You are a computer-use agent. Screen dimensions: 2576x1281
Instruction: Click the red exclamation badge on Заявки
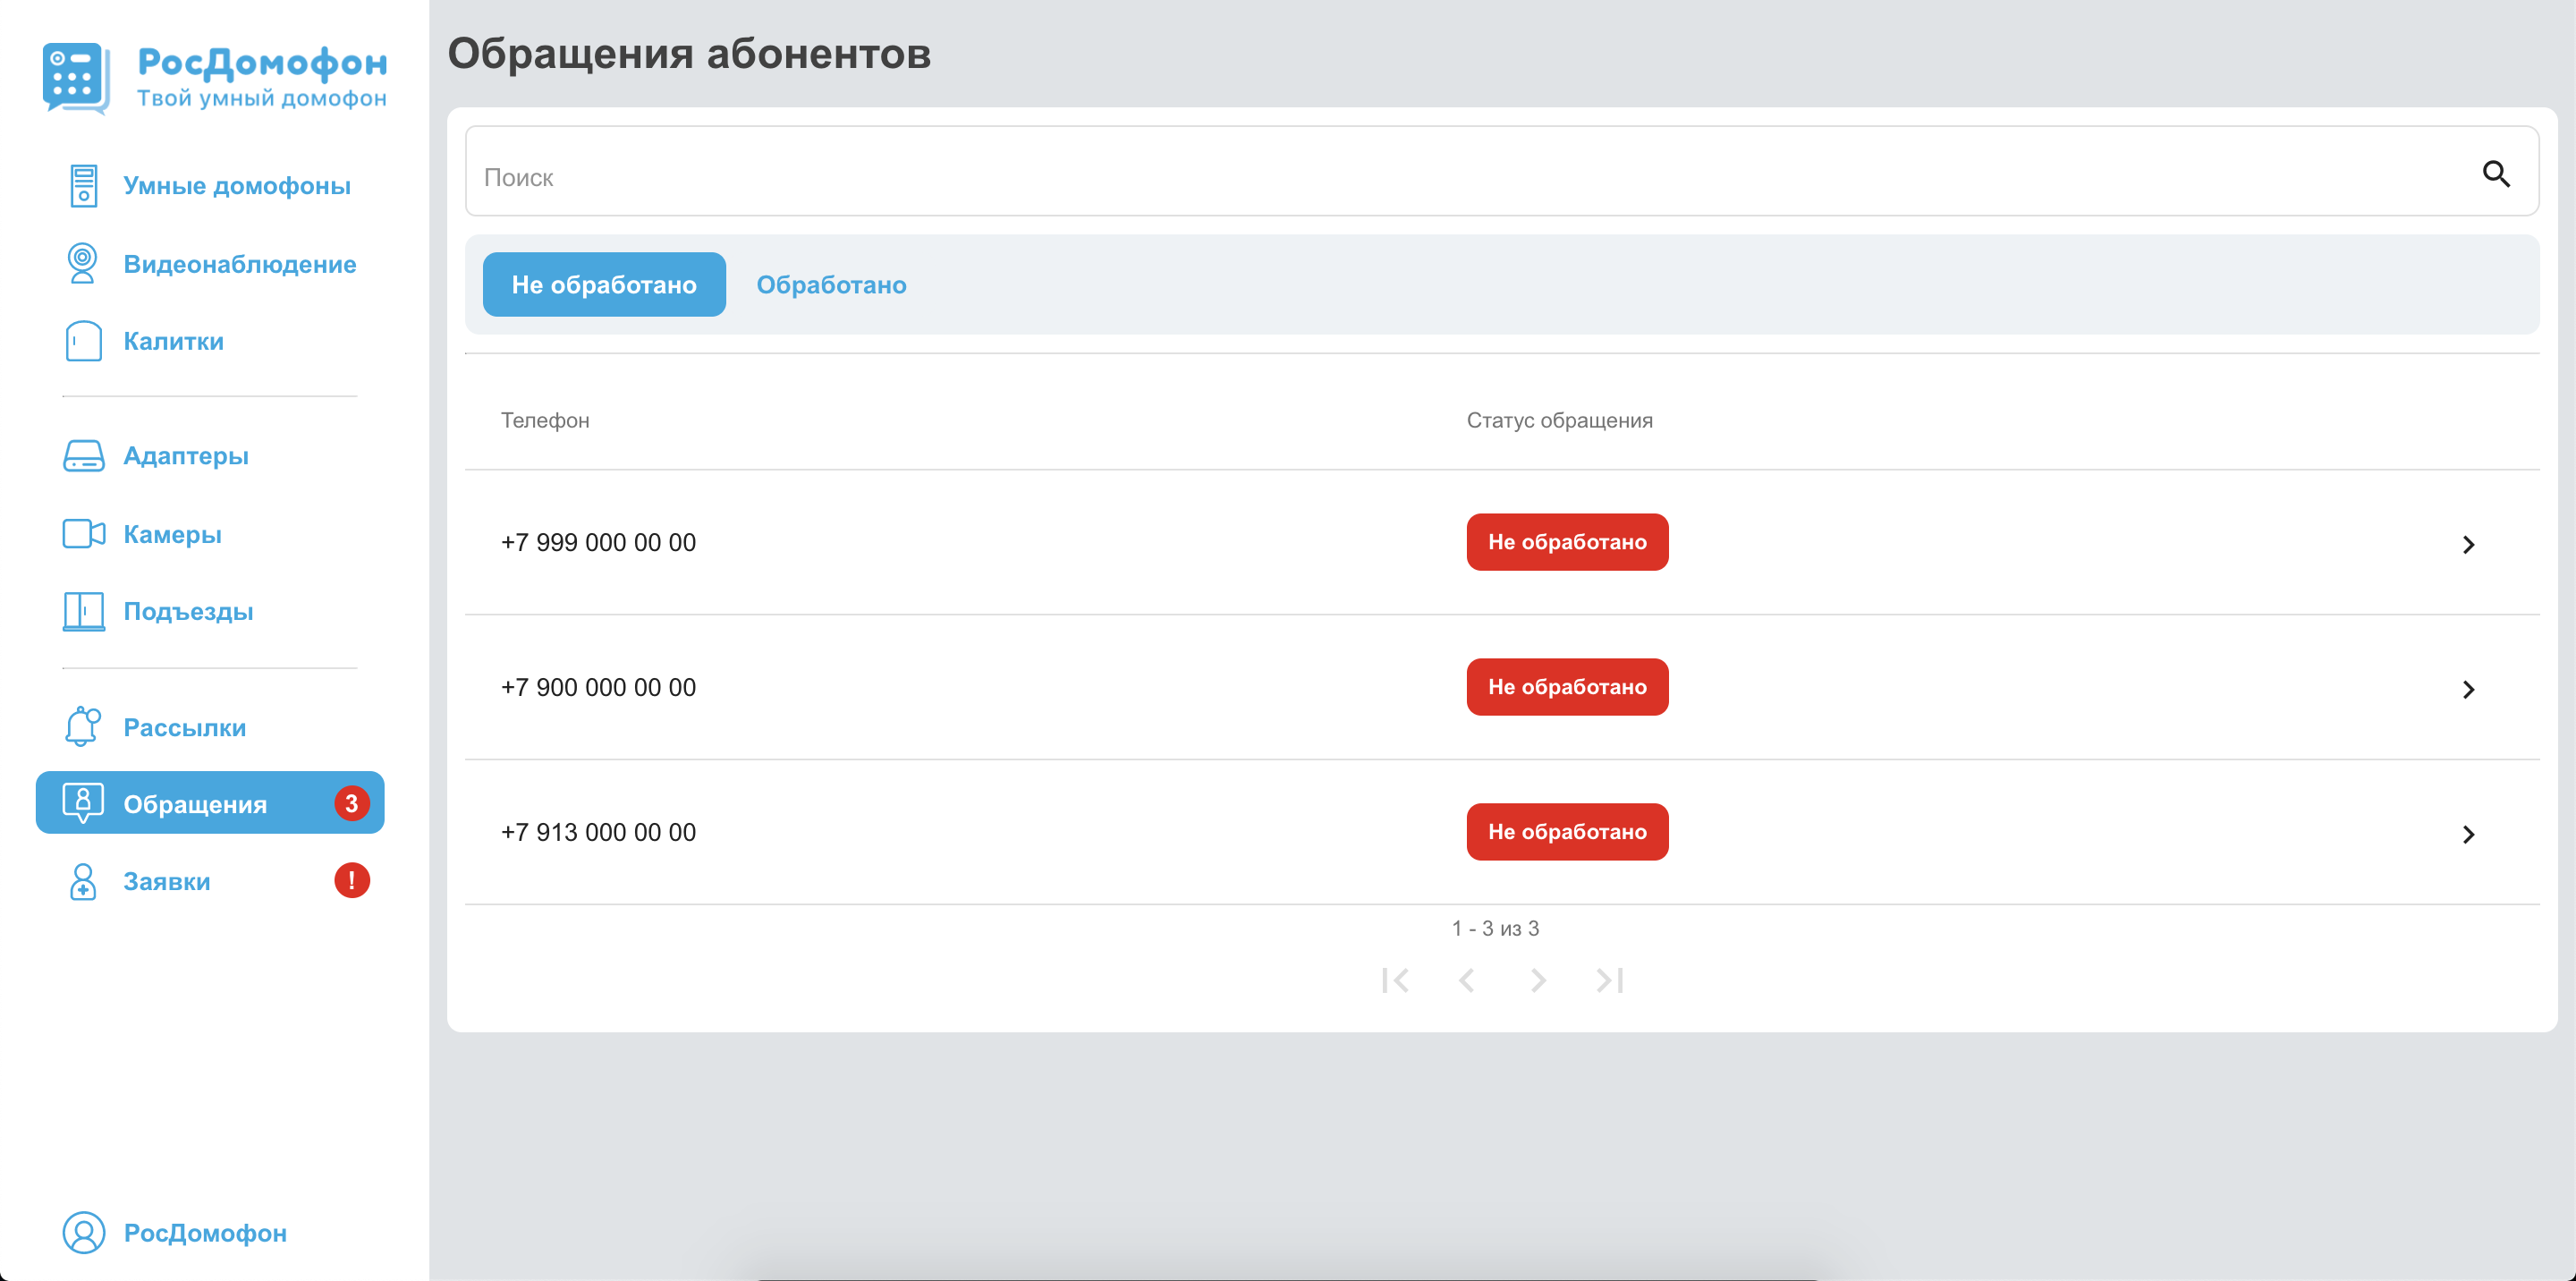tap(352, 881)
